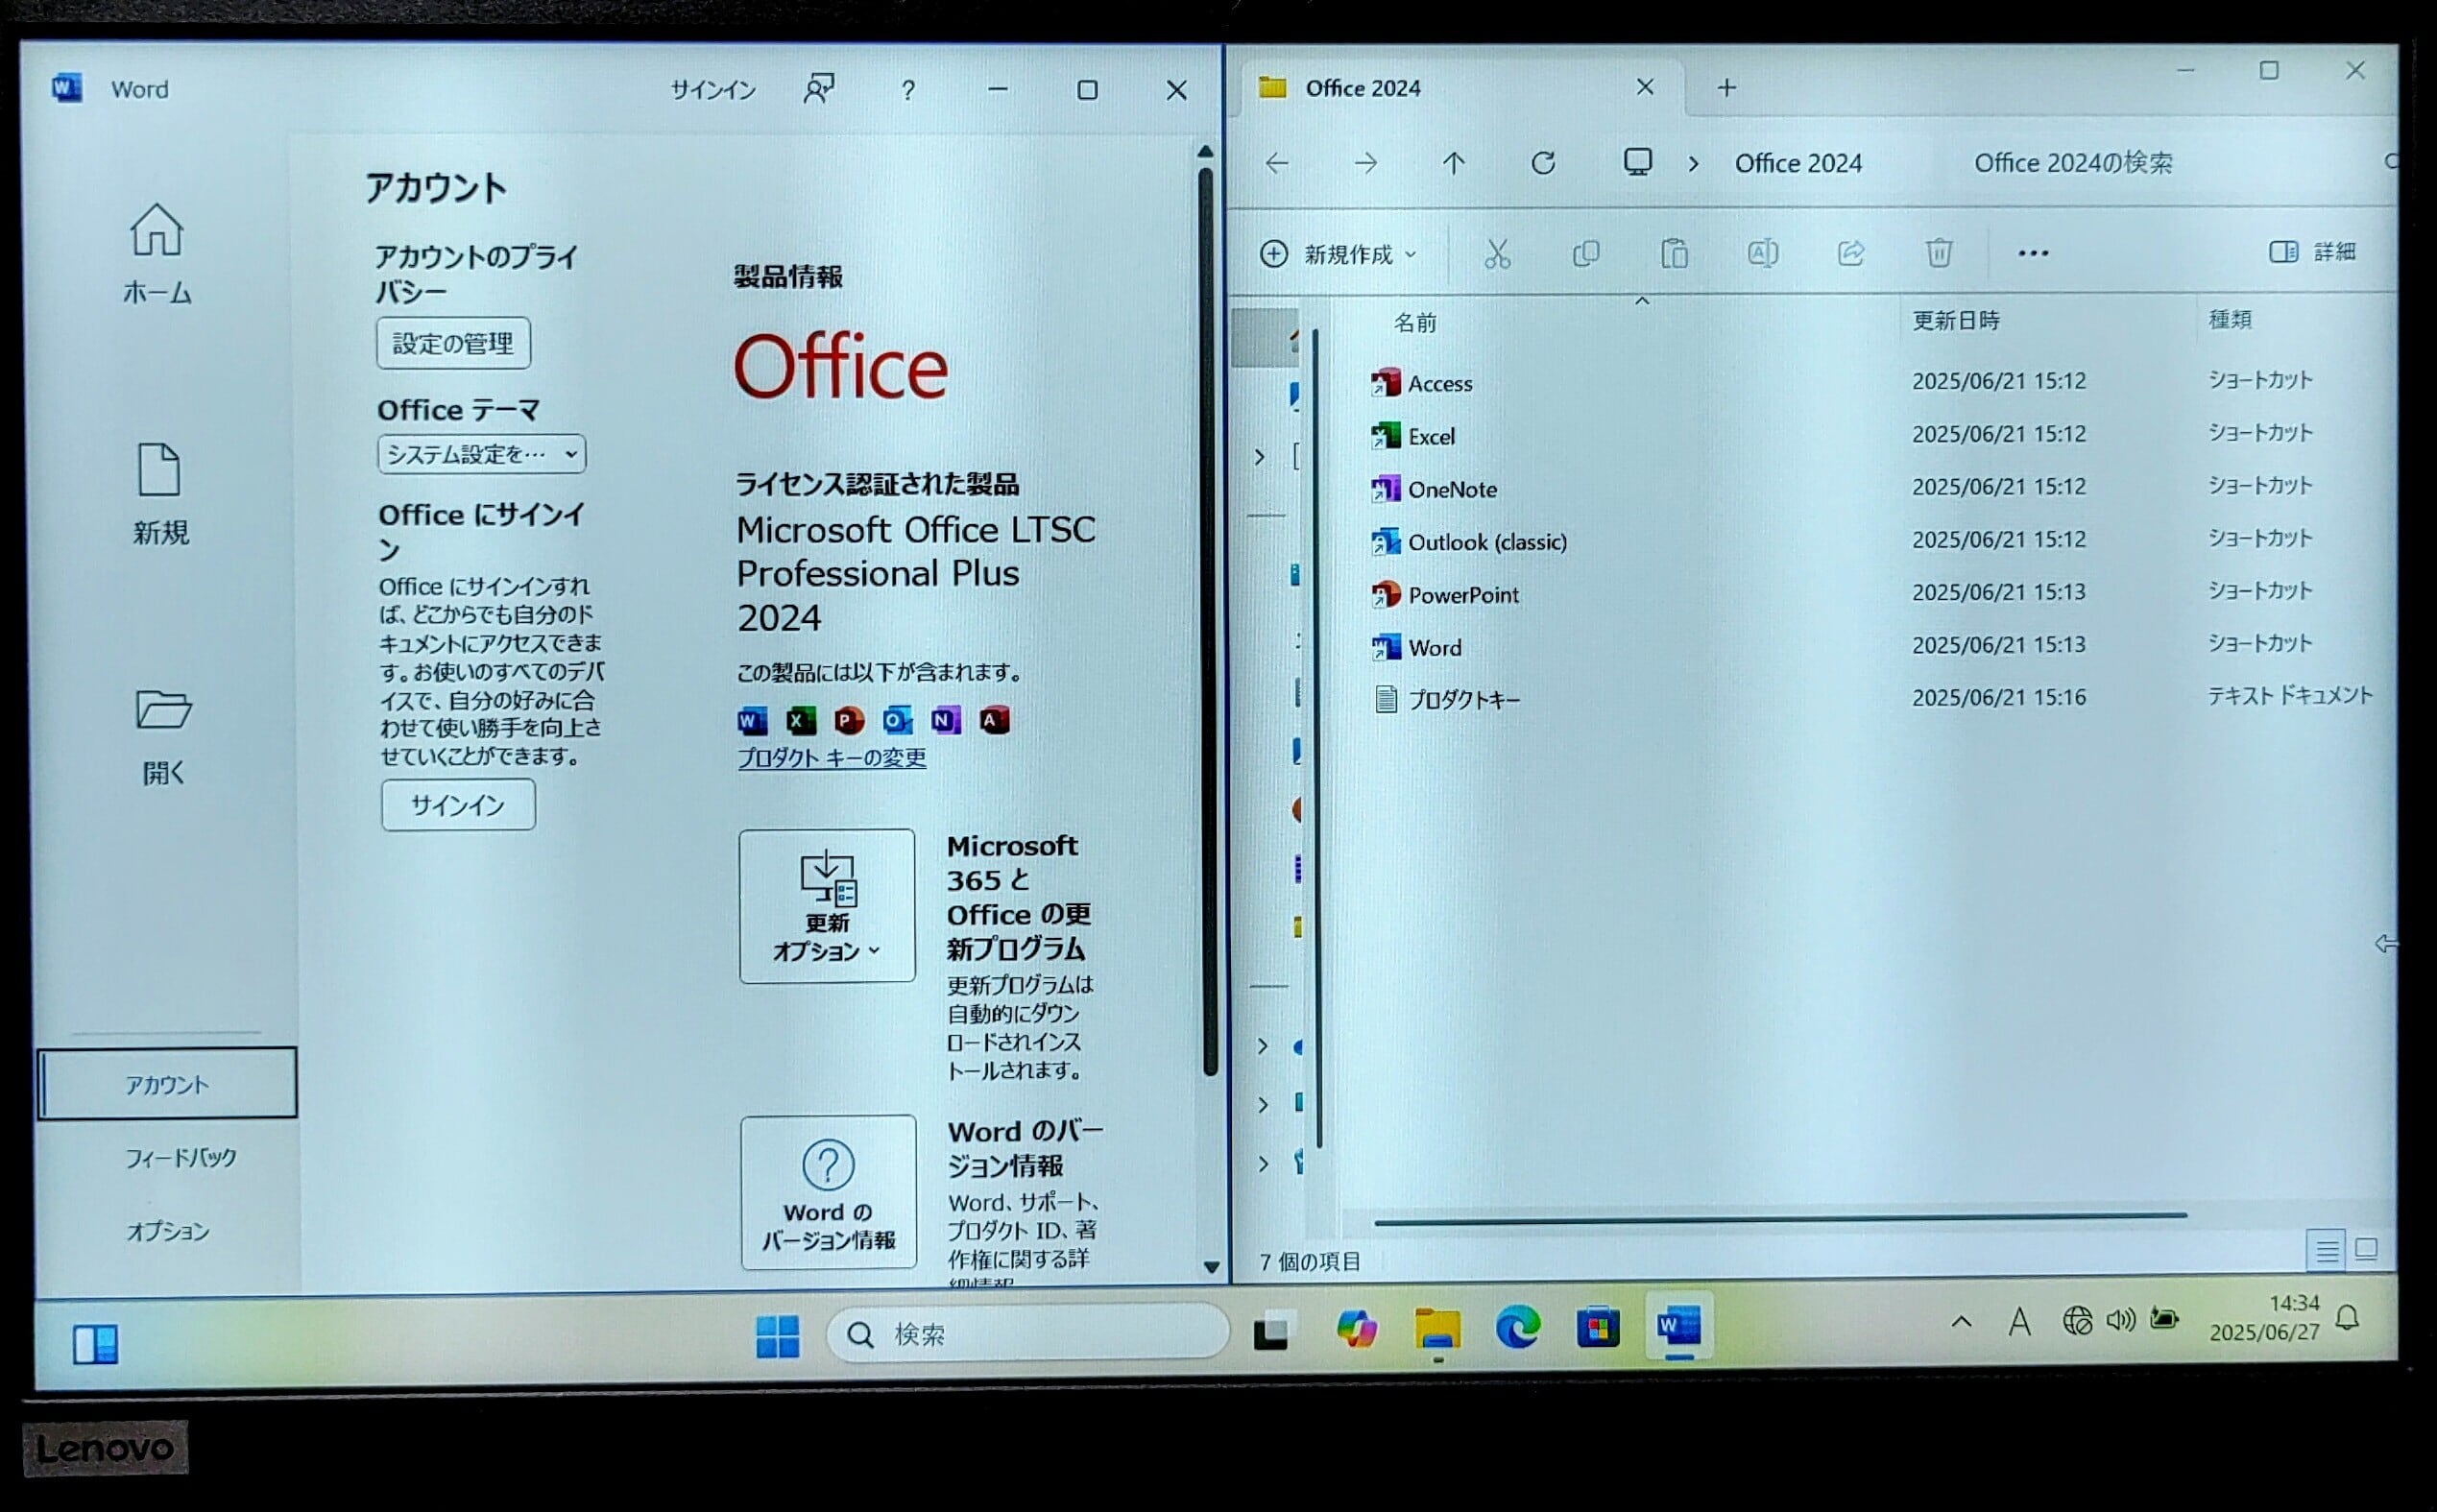Switch to large icons view toggle
This screenshot has width=2437, height=1512.
(x=2366, y=1249)
